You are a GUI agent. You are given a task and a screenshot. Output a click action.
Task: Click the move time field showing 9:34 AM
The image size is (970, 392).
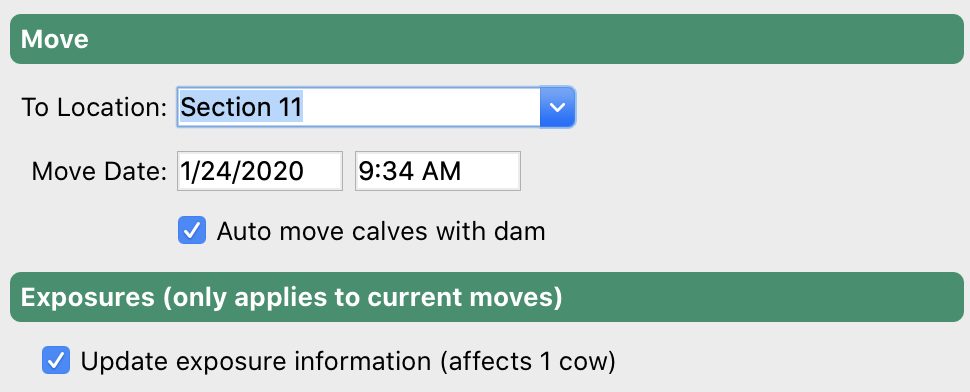click(438, 171)
